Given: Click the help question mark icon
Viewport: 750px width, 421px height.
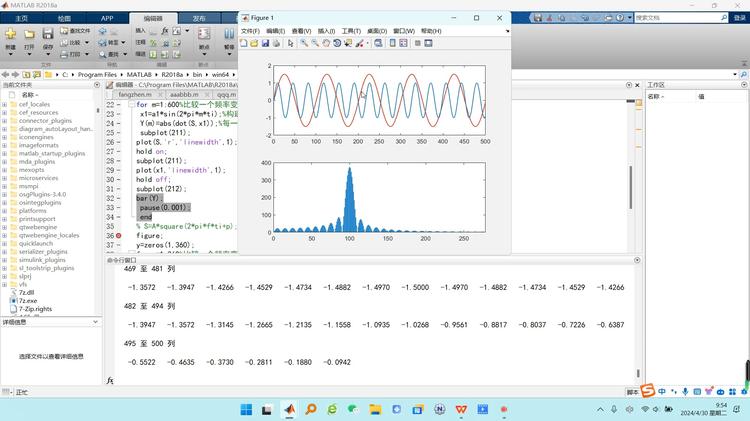Looking at the screenshot, I should click(x=620, y=18).
